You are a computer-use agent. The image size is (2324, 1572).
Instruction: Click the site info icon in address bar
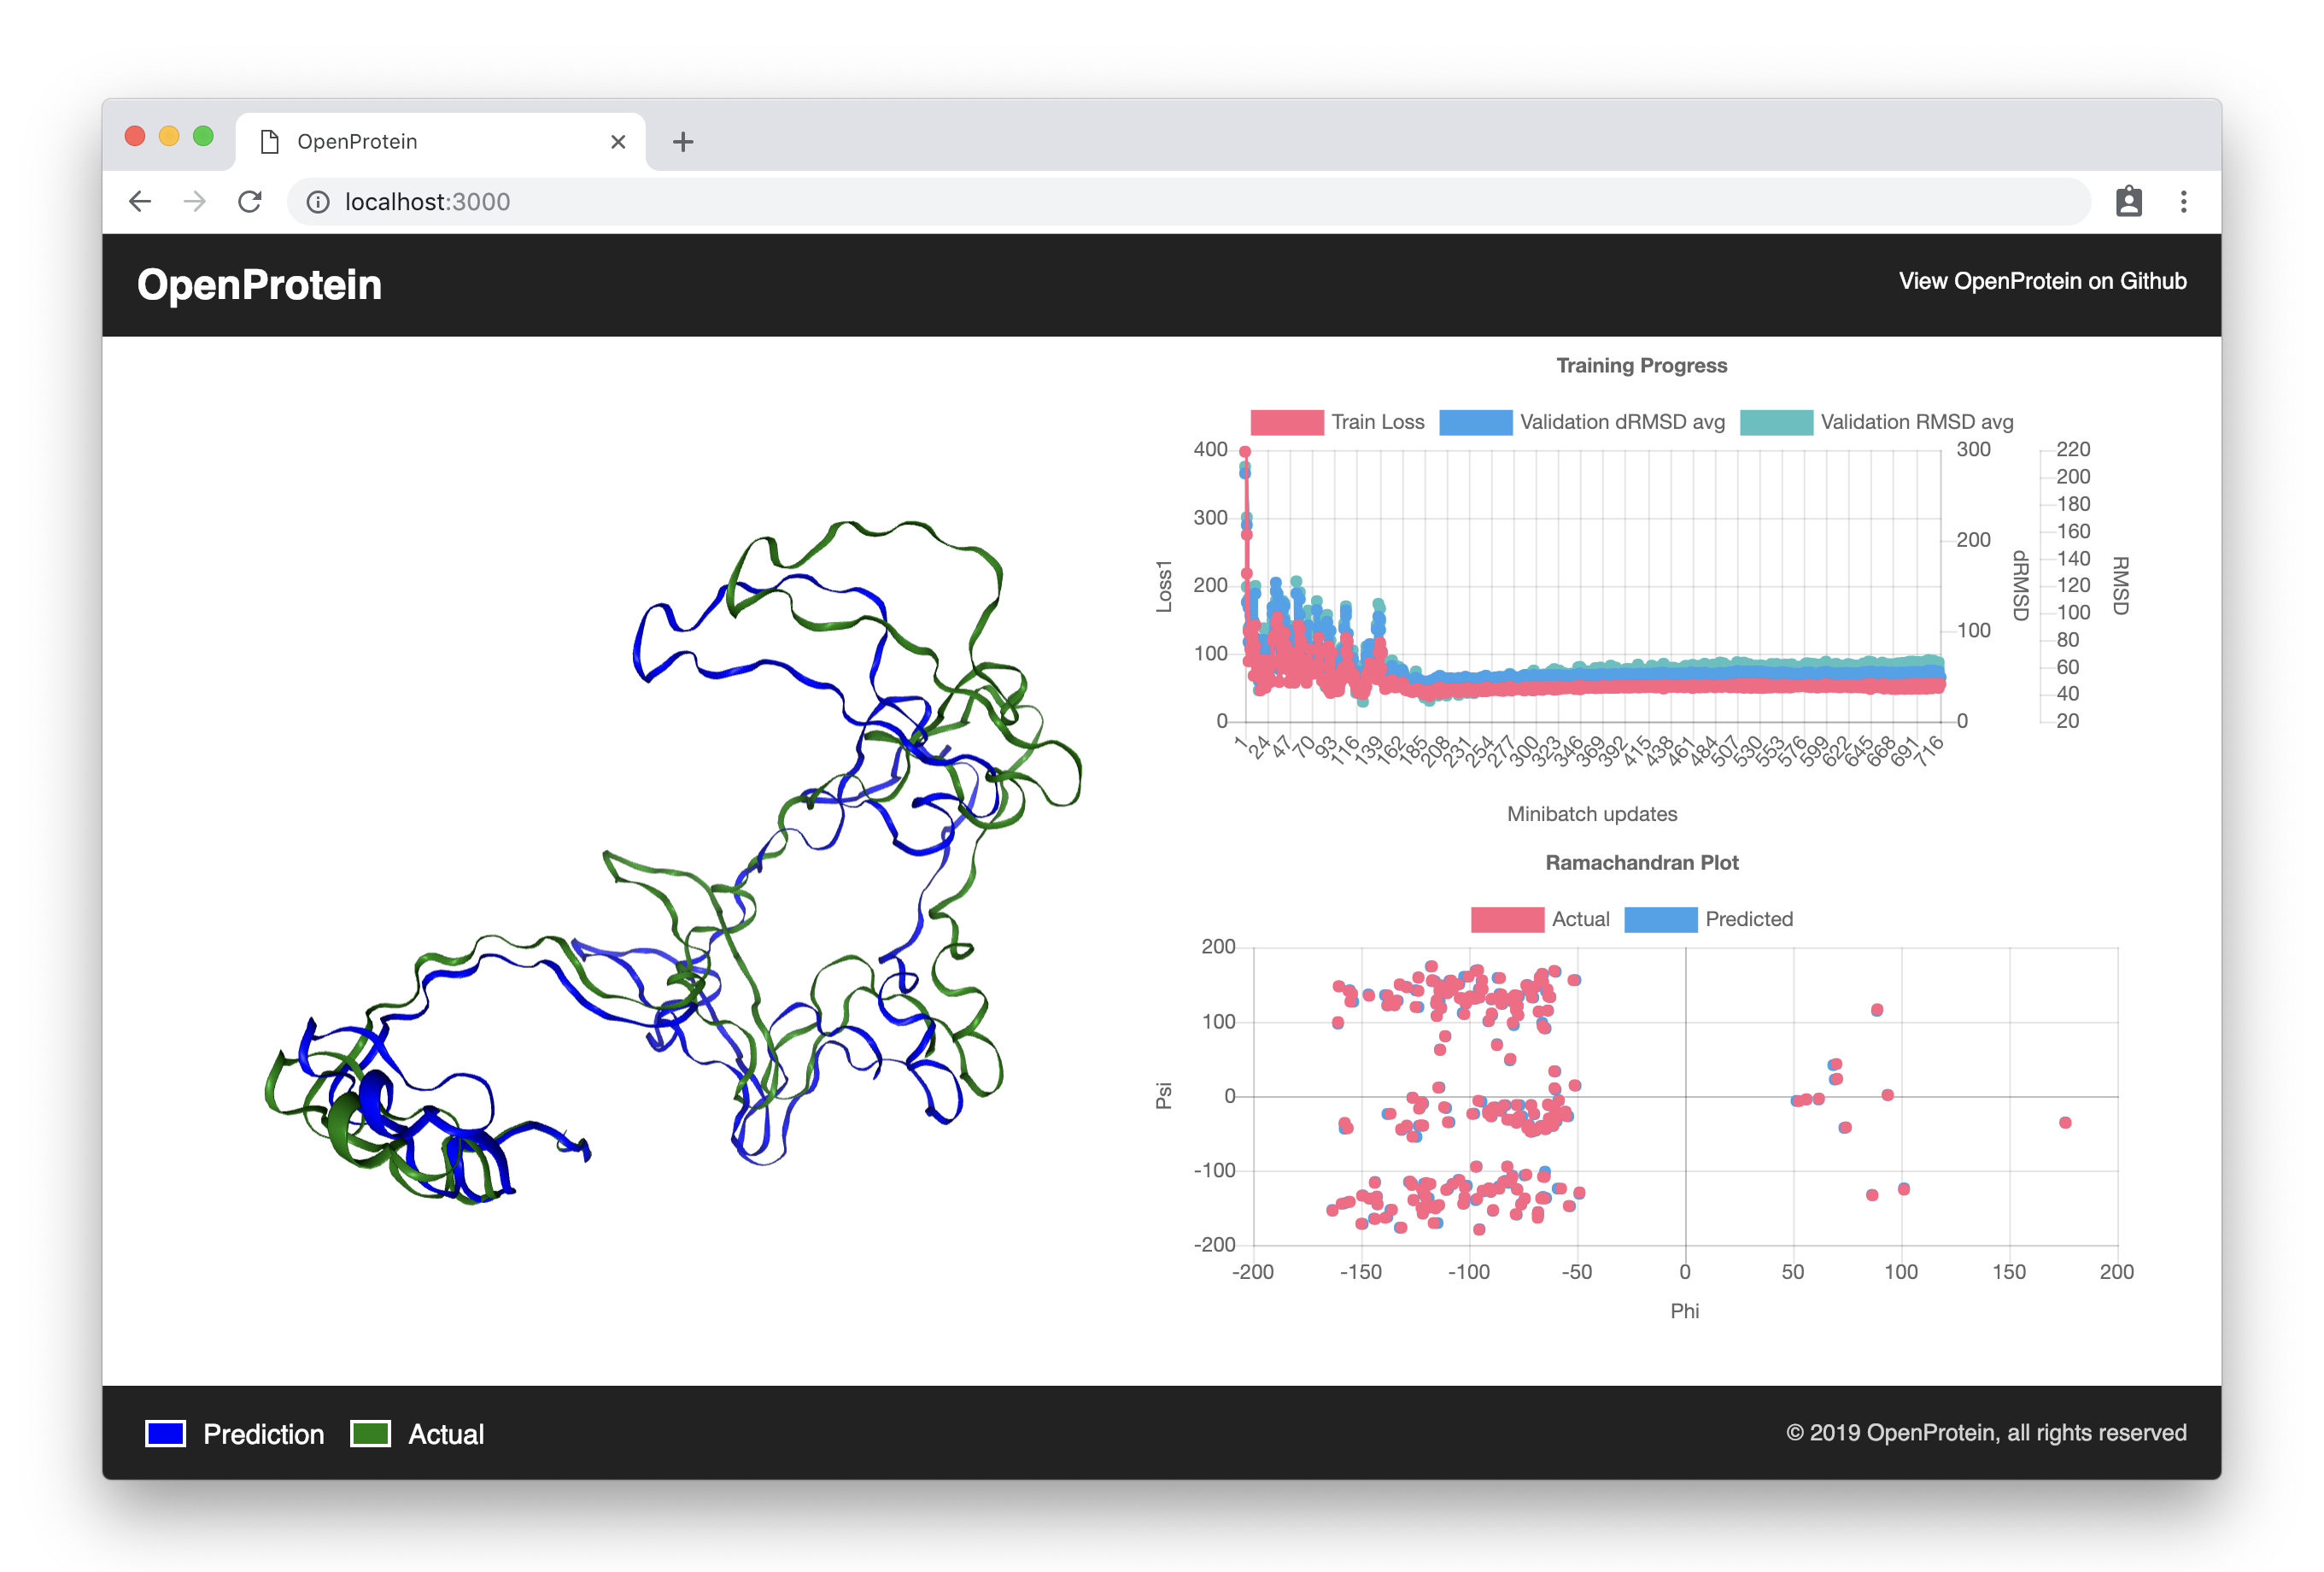pos(318,202)
